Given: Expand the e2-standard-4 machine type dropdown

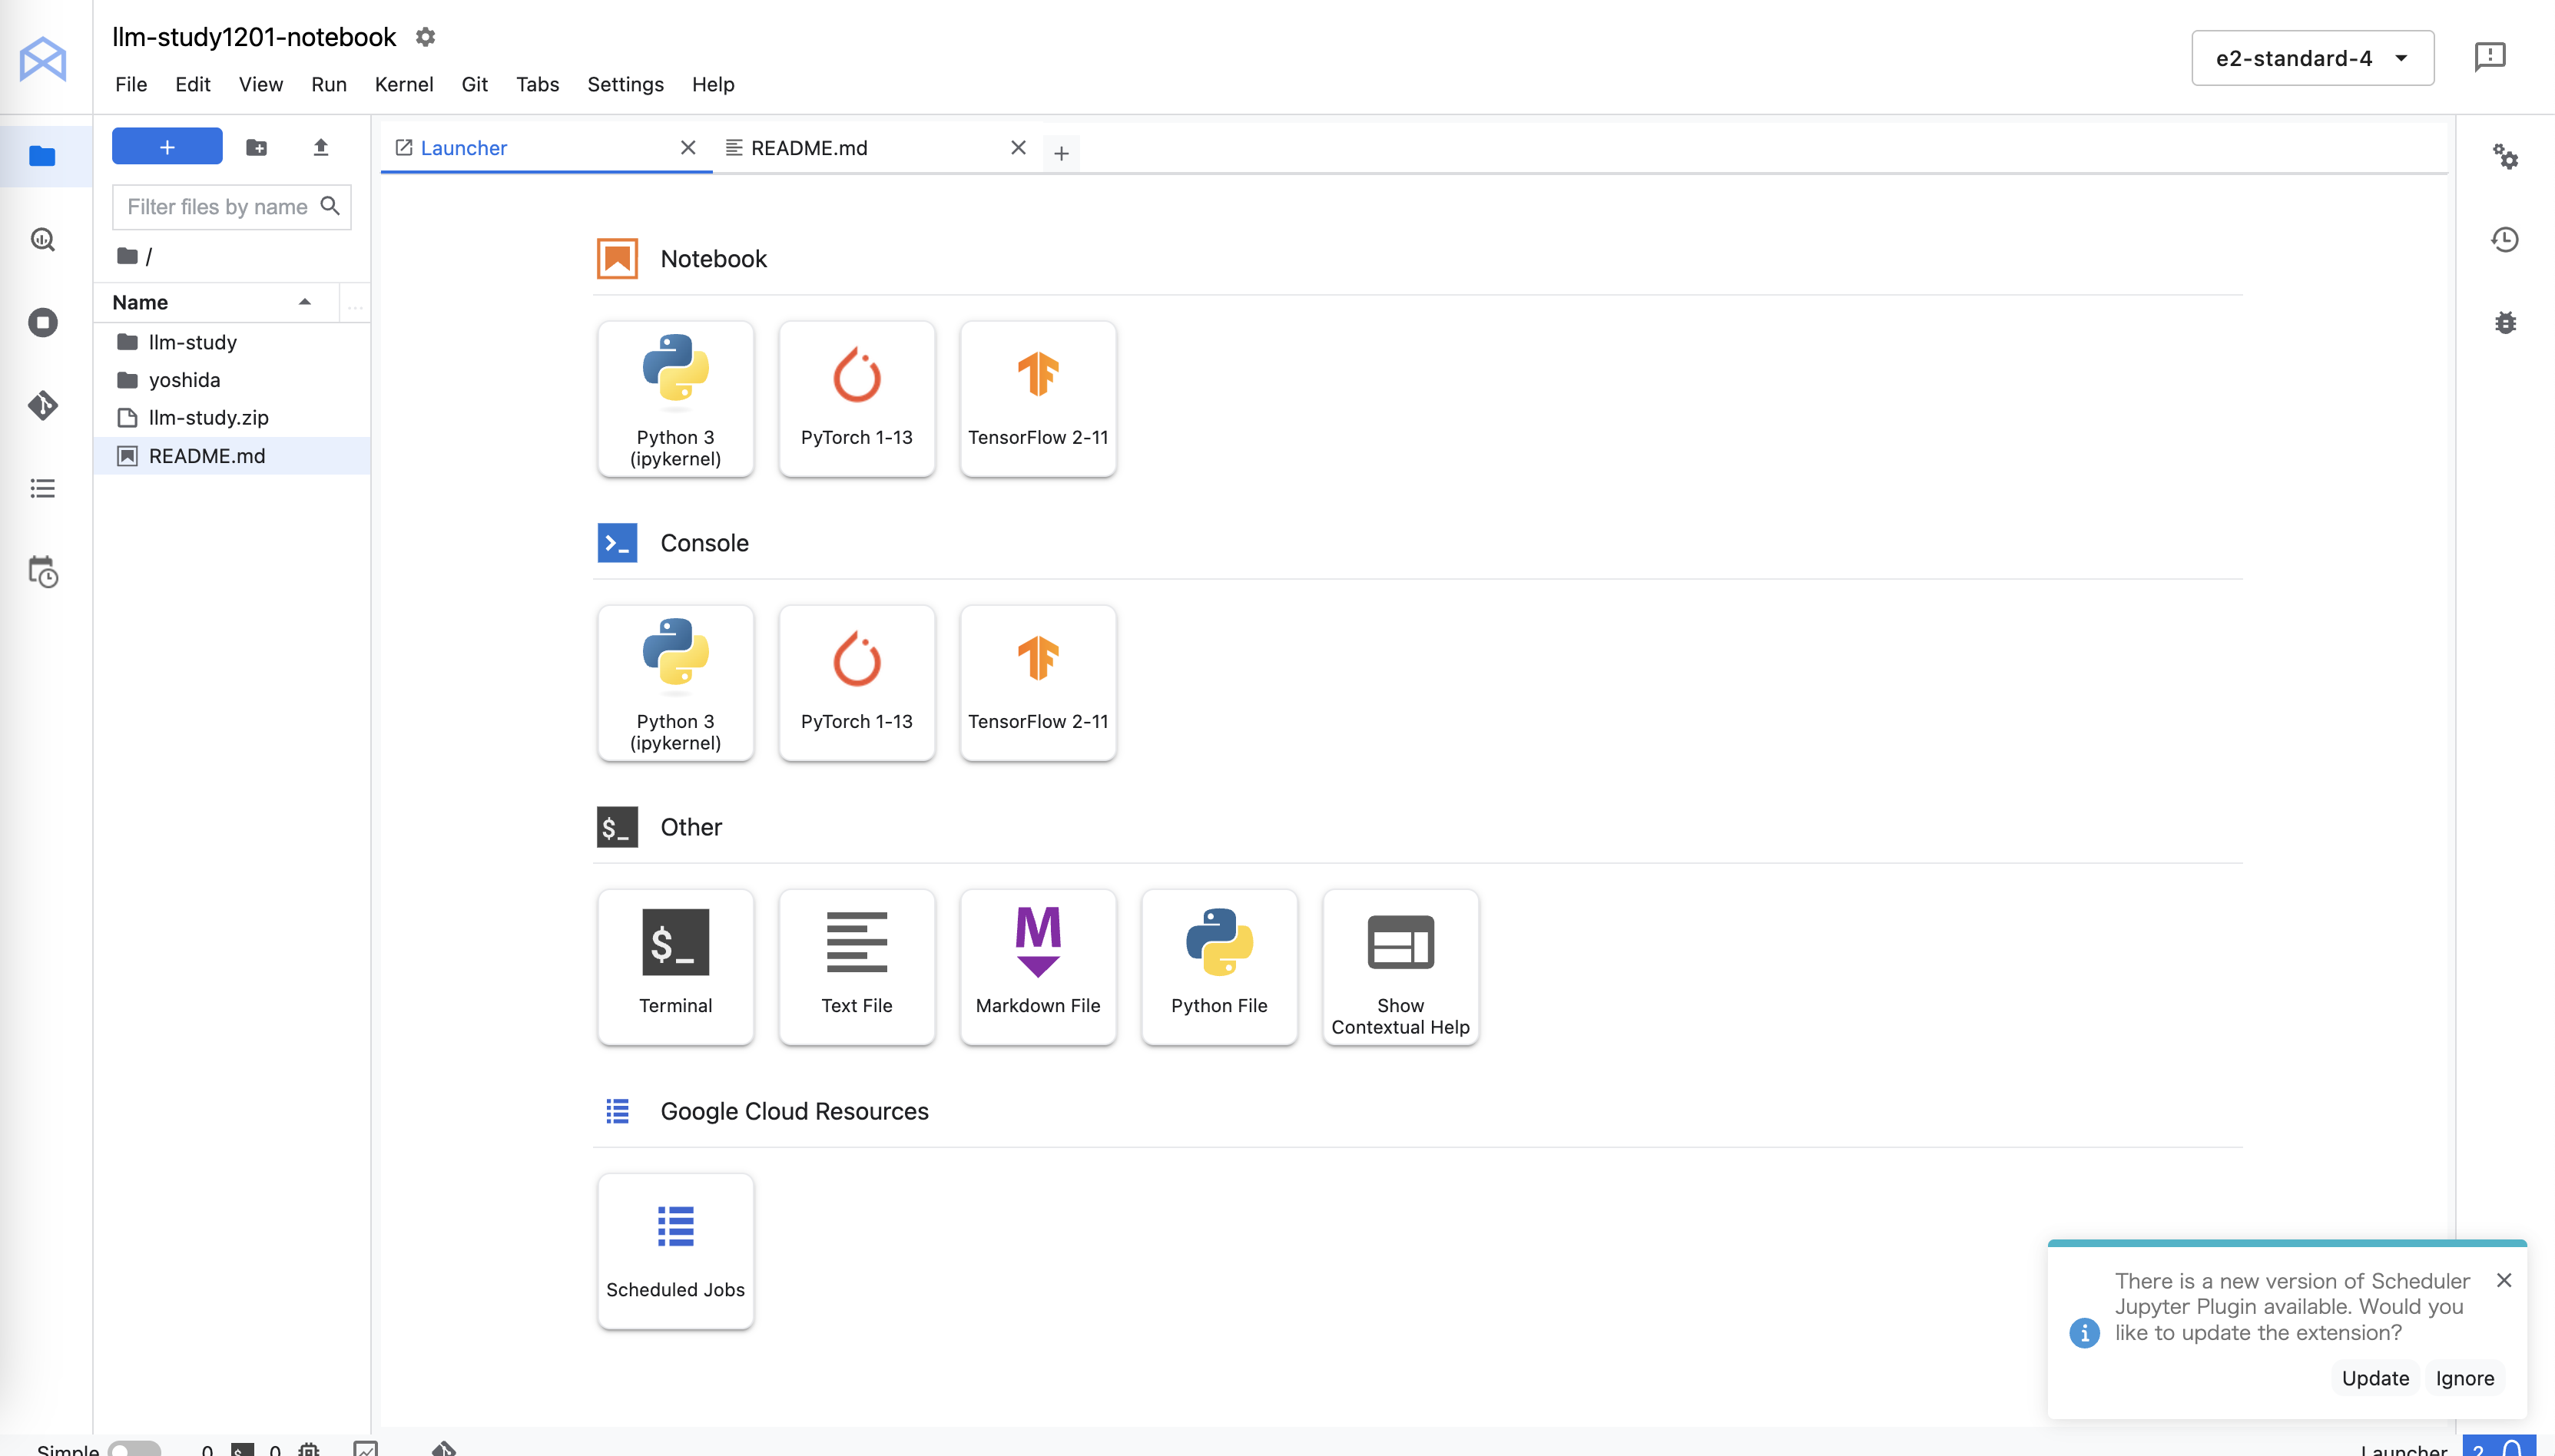Looking at the screenshot, I should pyautogui.click(x=2311, y=58).
